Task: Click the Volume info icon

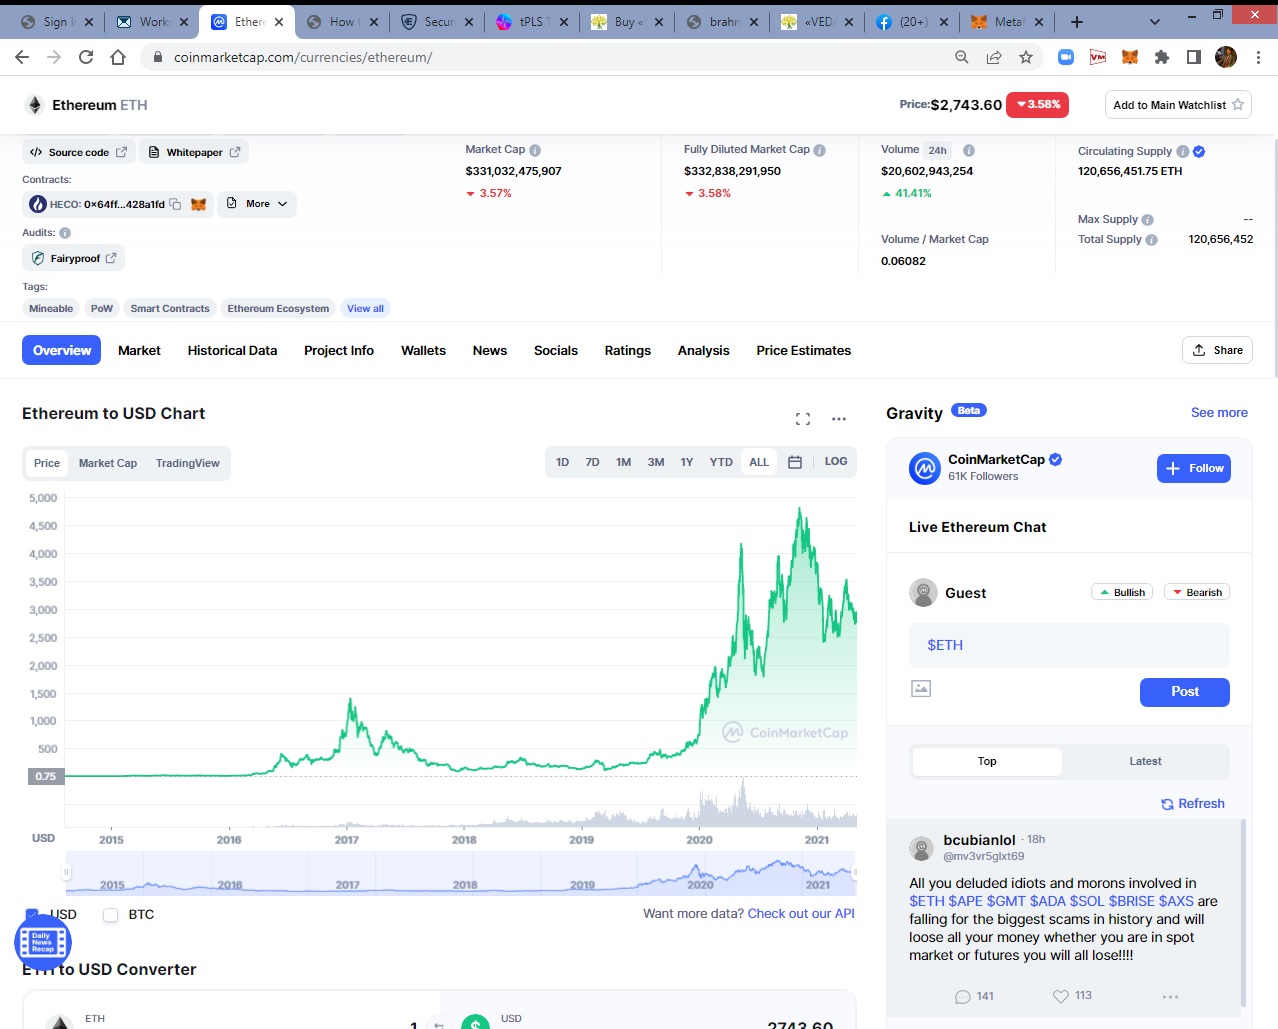Action: coord(969,150)
